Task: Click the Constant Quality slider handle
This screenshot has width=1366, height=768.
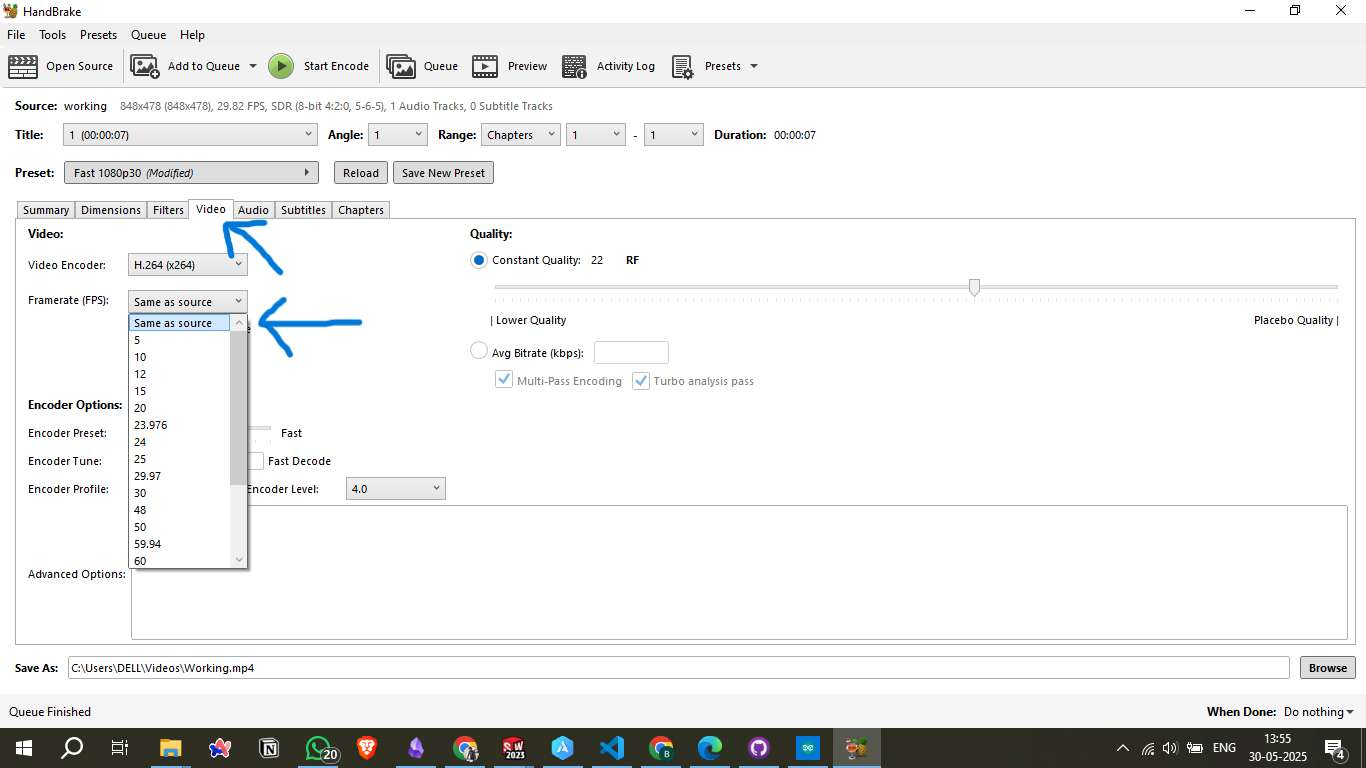Action: 974,287
